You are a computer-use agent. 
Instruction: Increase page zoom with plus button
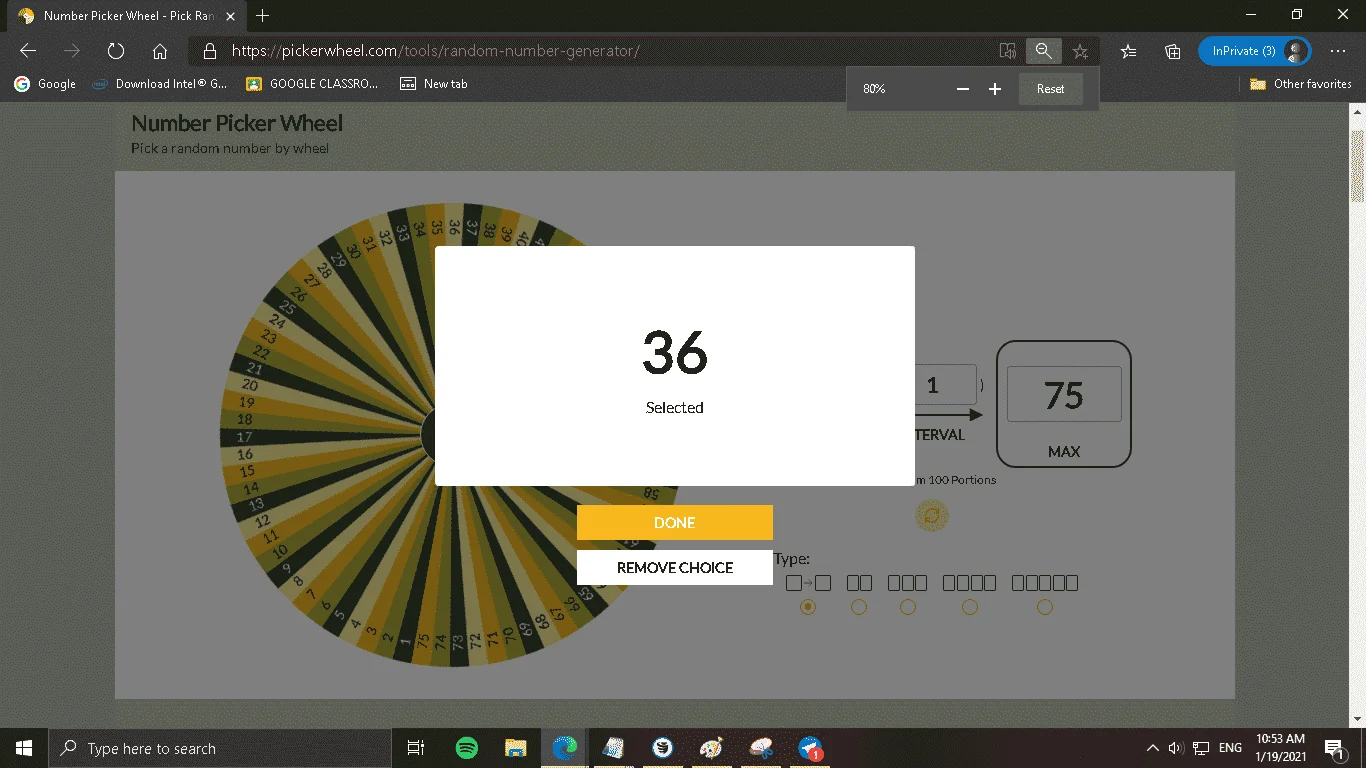[995, 89]
